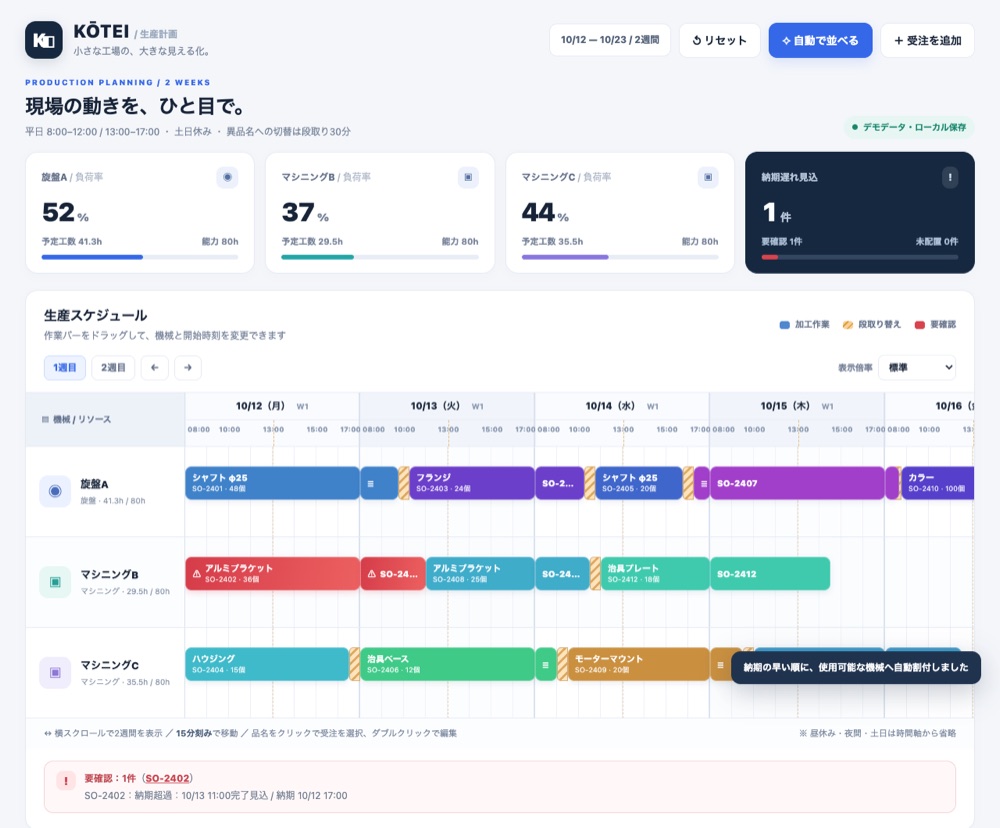
Task: Click the 10/13（火） day header
Action: (446, 406)
